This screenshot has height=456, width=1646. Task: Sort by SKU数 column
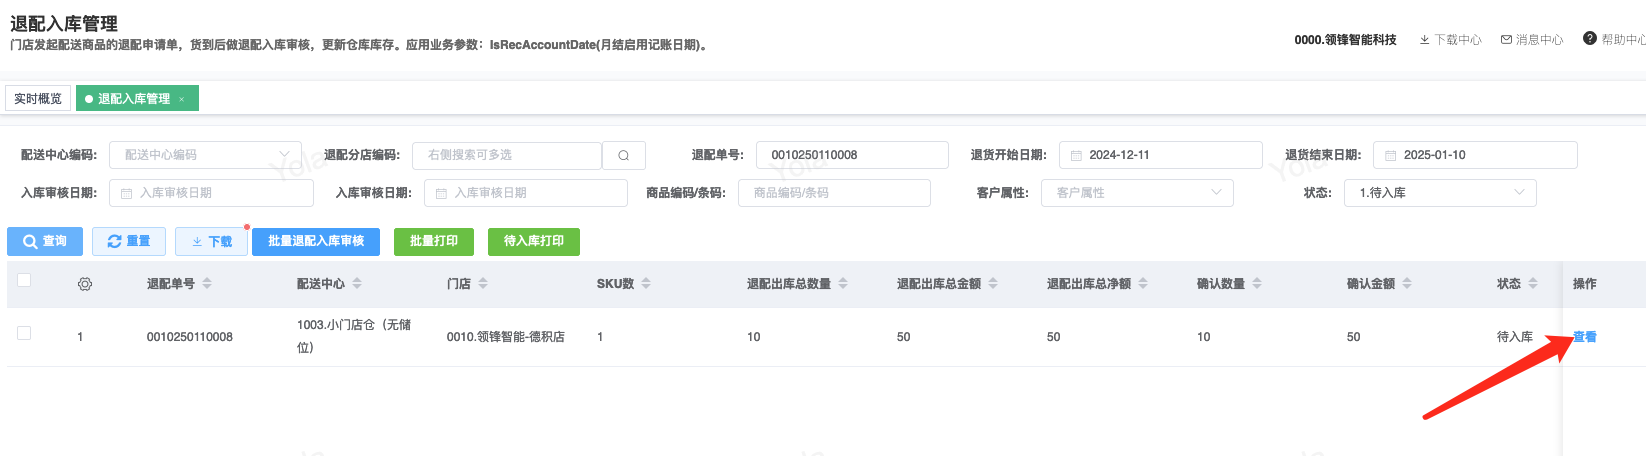pos(646,284)
